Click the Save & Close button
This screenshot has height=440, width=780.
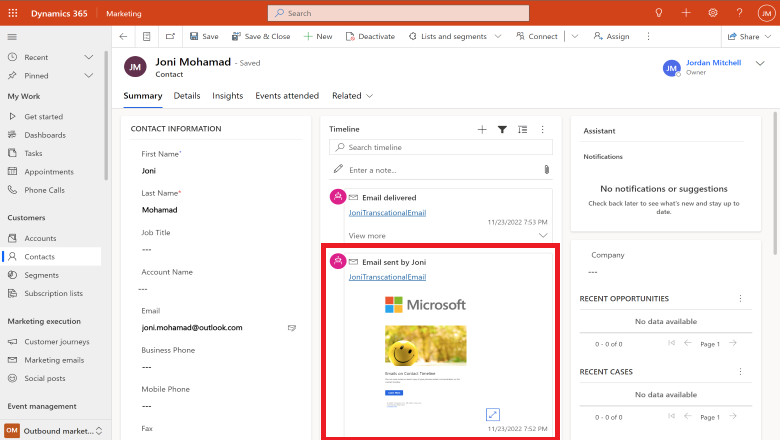click(261, 36)
